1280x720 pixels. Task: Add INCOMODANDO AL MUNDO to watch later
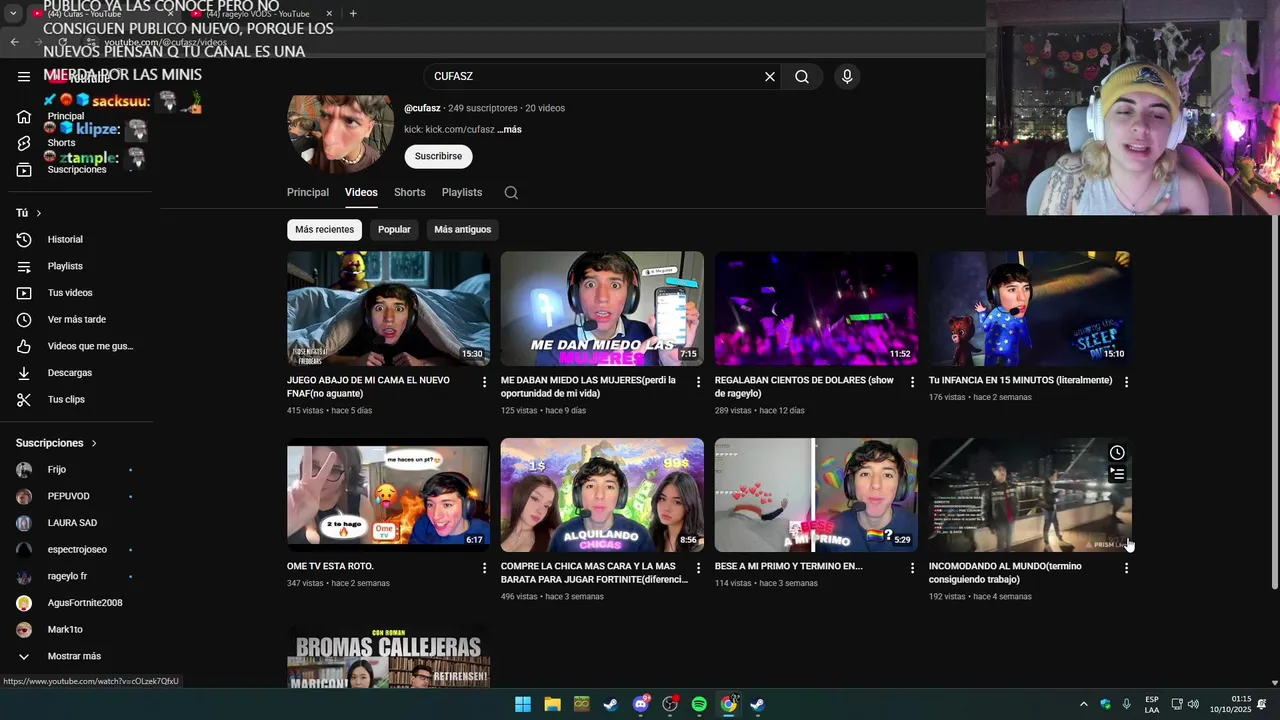pos(1117,453)
